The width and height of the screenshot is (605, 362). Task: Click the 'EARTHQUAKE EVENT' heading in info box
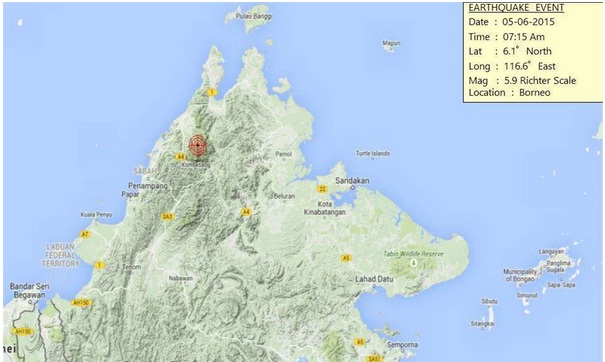[x=516, y=8]
